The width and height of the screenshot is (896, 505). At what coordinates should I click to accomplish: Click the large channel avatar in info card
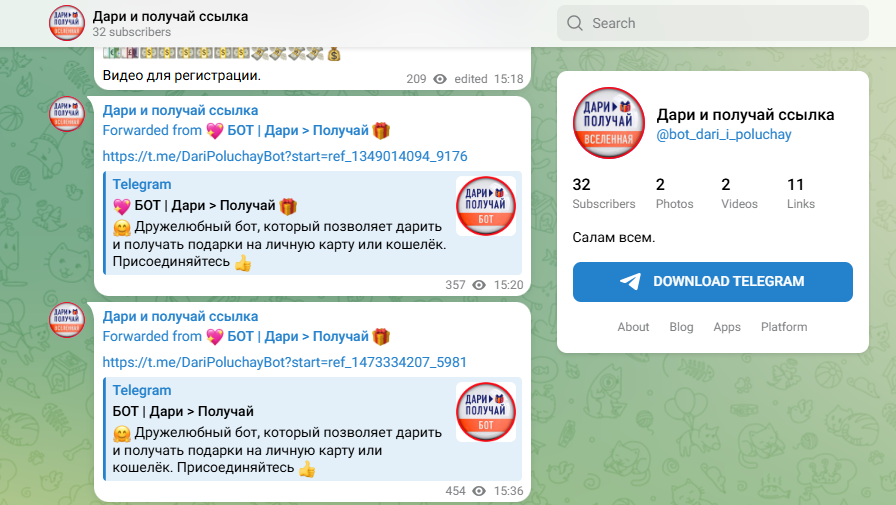609,123
